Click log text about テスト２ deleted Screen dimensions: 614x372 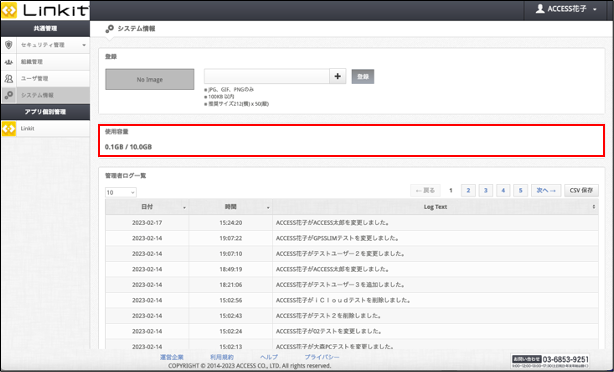(x=329, y=316)
